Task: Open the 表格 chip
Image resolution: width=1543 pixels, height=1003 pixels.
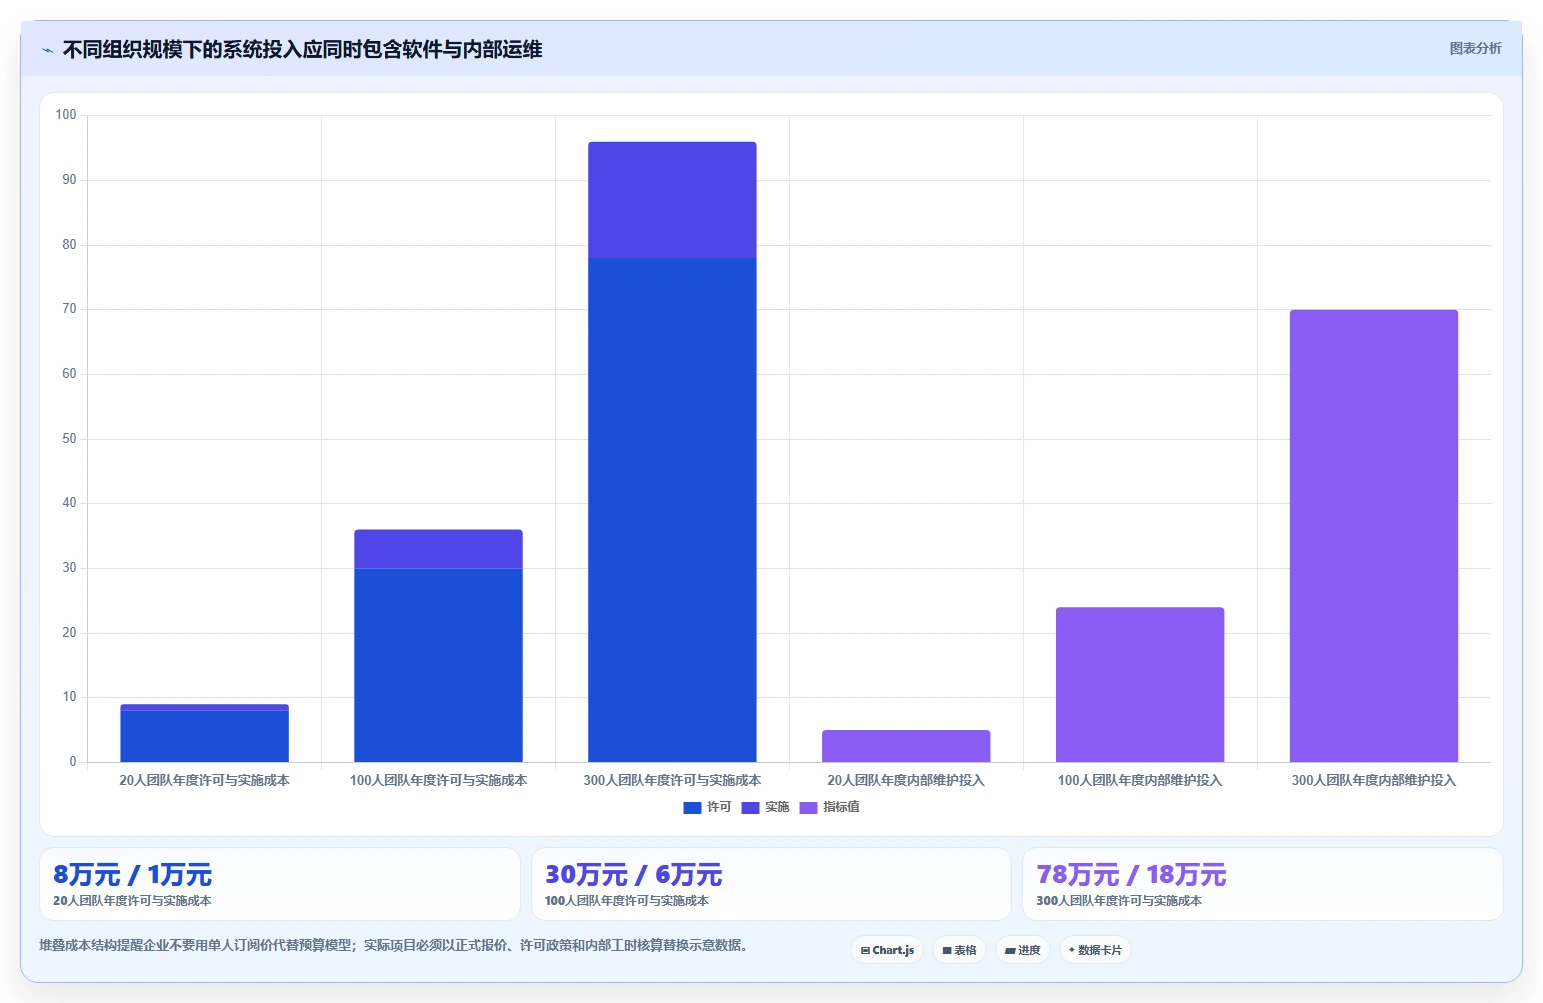Action: (960, 950)
